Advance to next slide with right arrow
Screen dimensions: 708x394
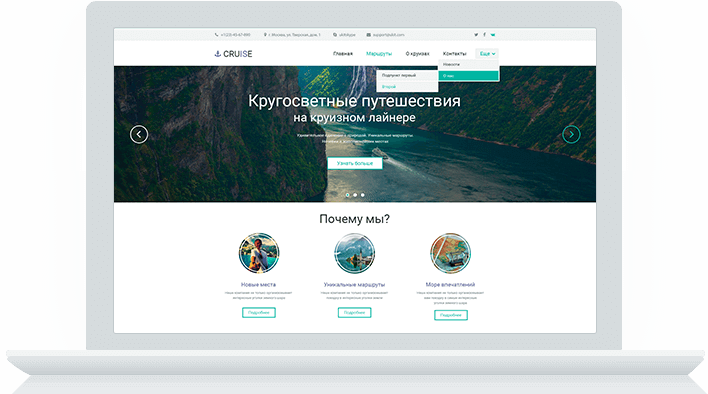(x=571, y=134)
